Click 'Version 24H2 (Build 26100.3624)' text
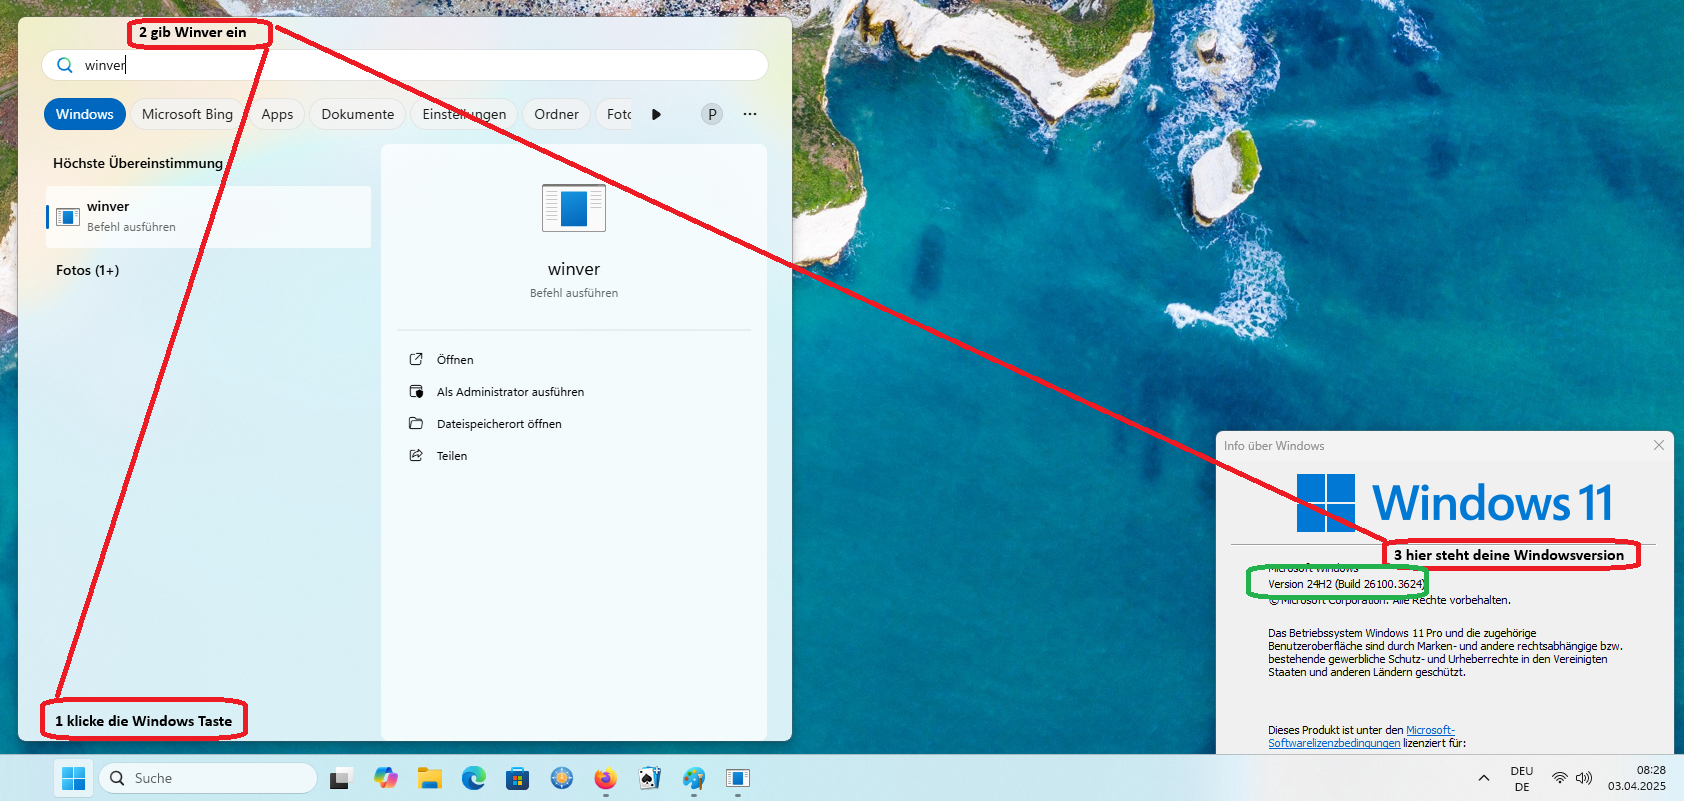 [1346, 584]
